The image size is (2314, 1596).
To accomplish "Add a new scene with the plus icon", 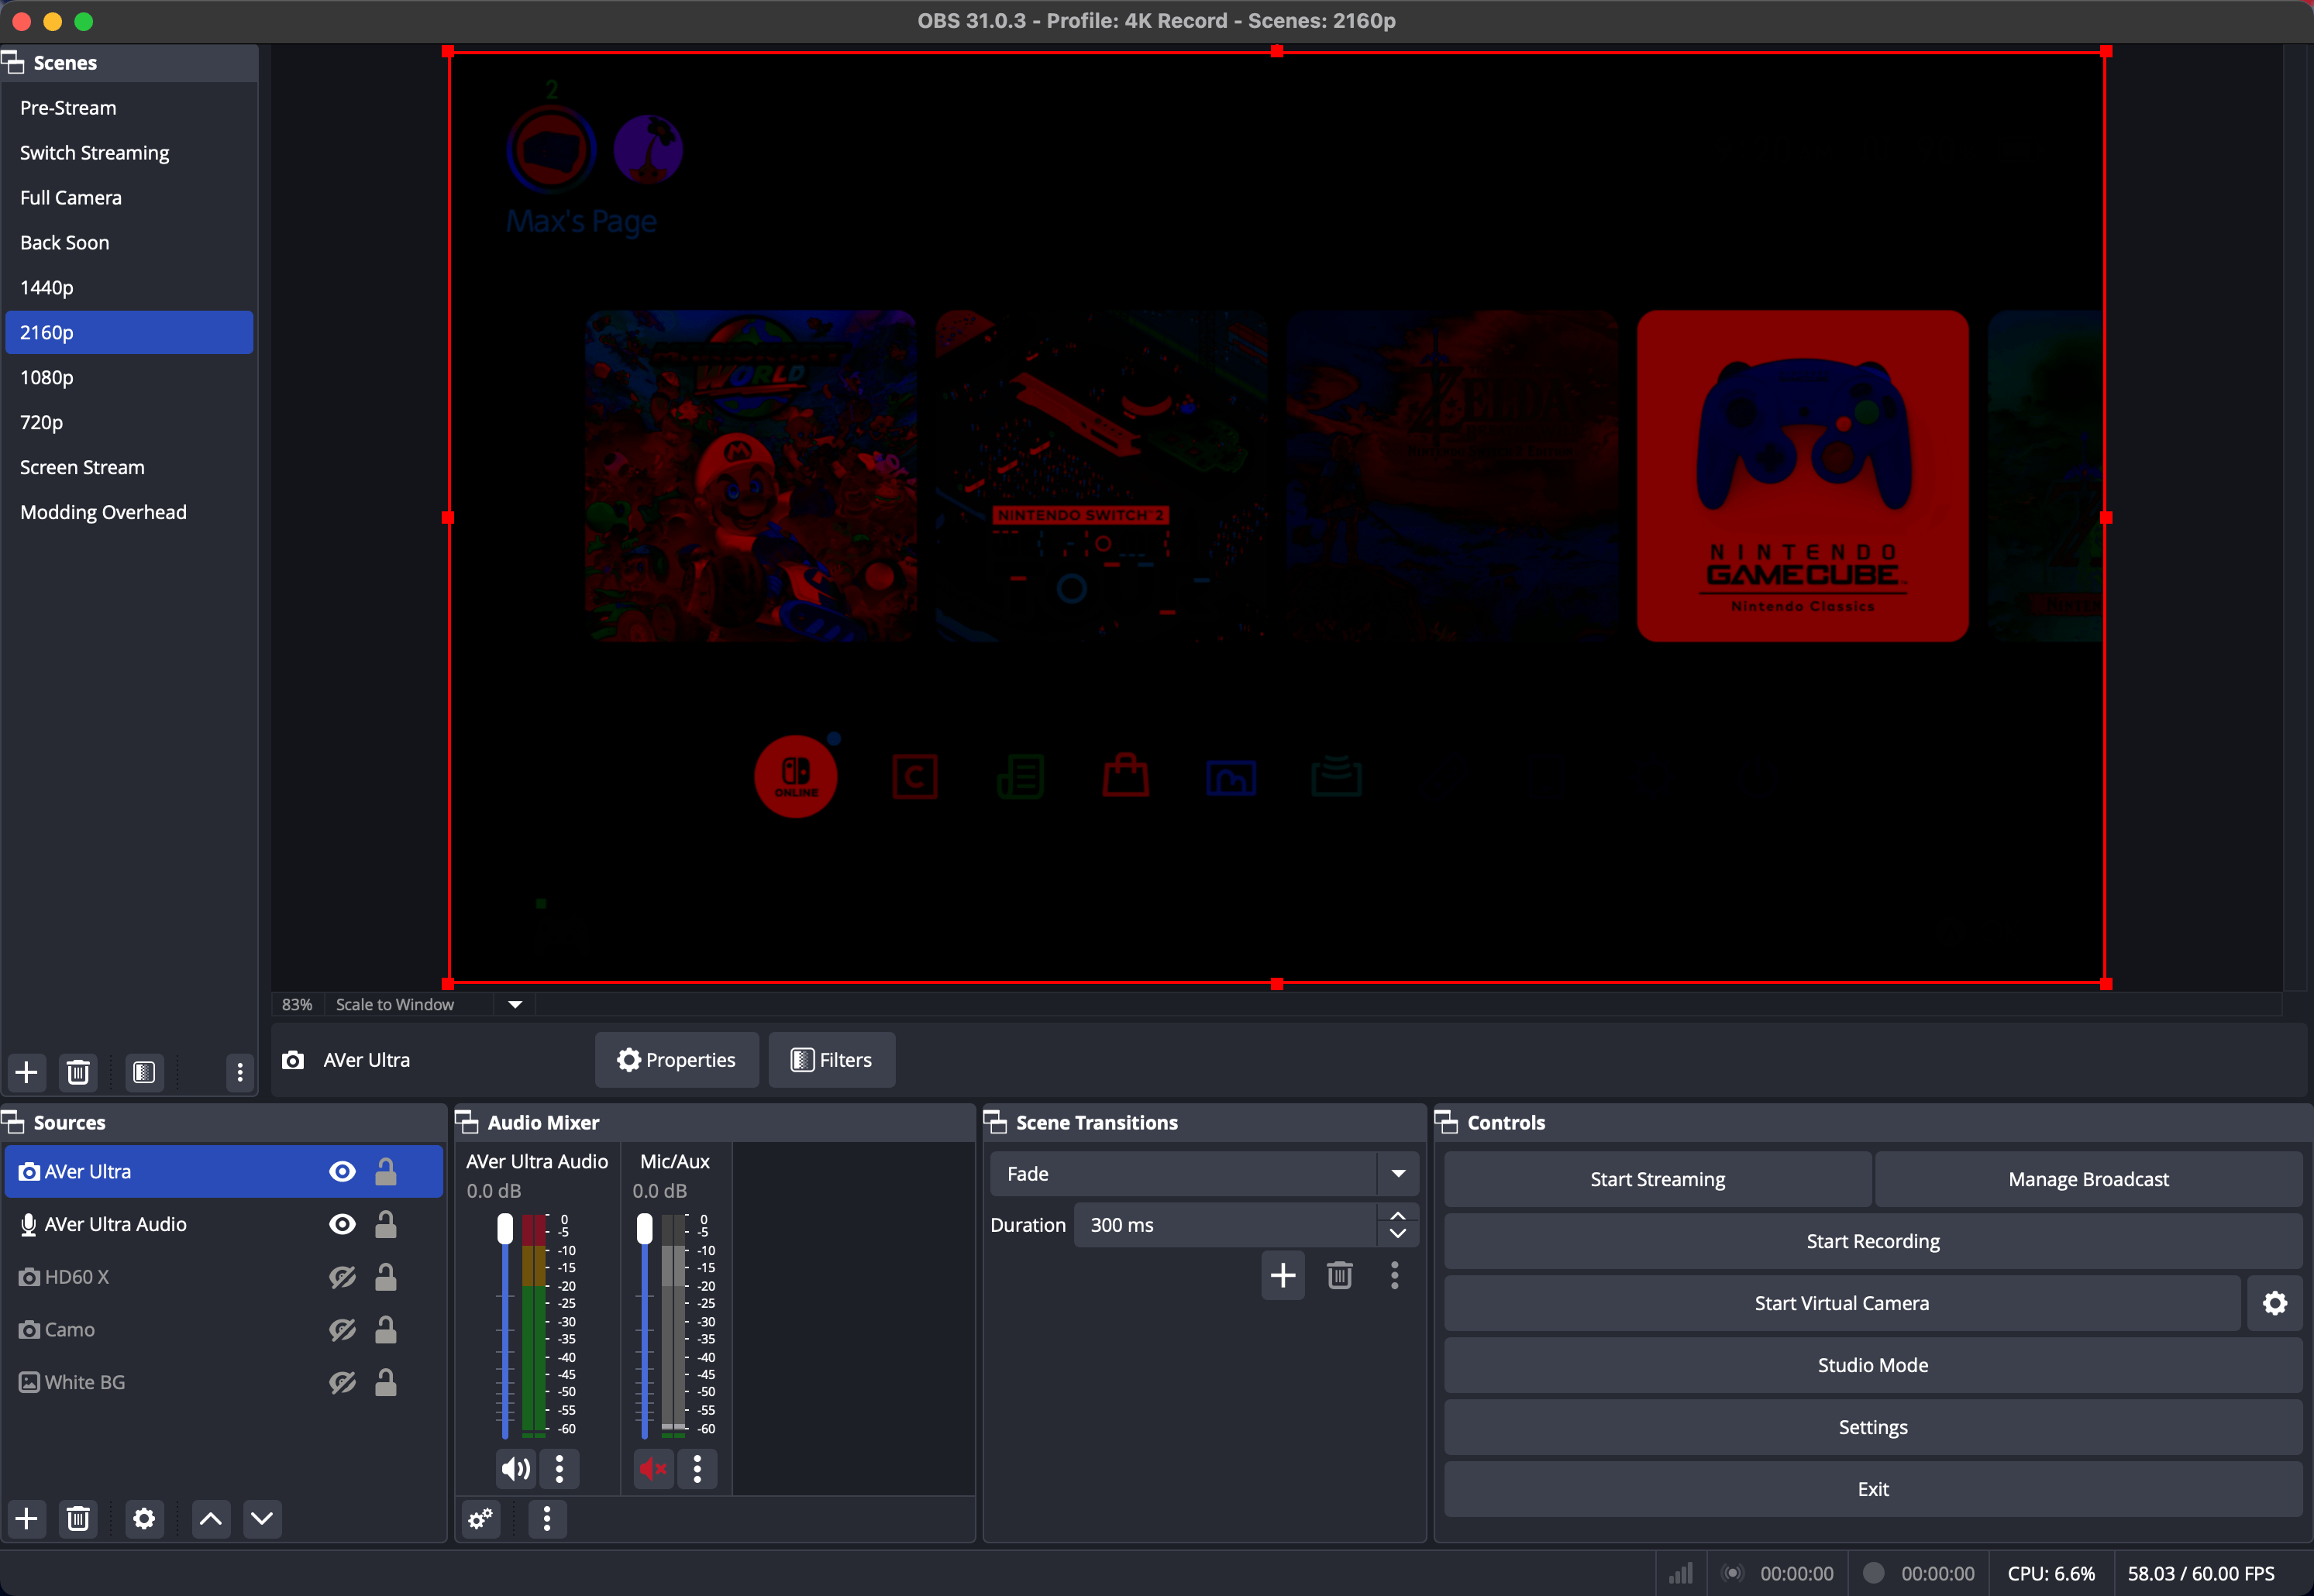I will pos(26,1072).
